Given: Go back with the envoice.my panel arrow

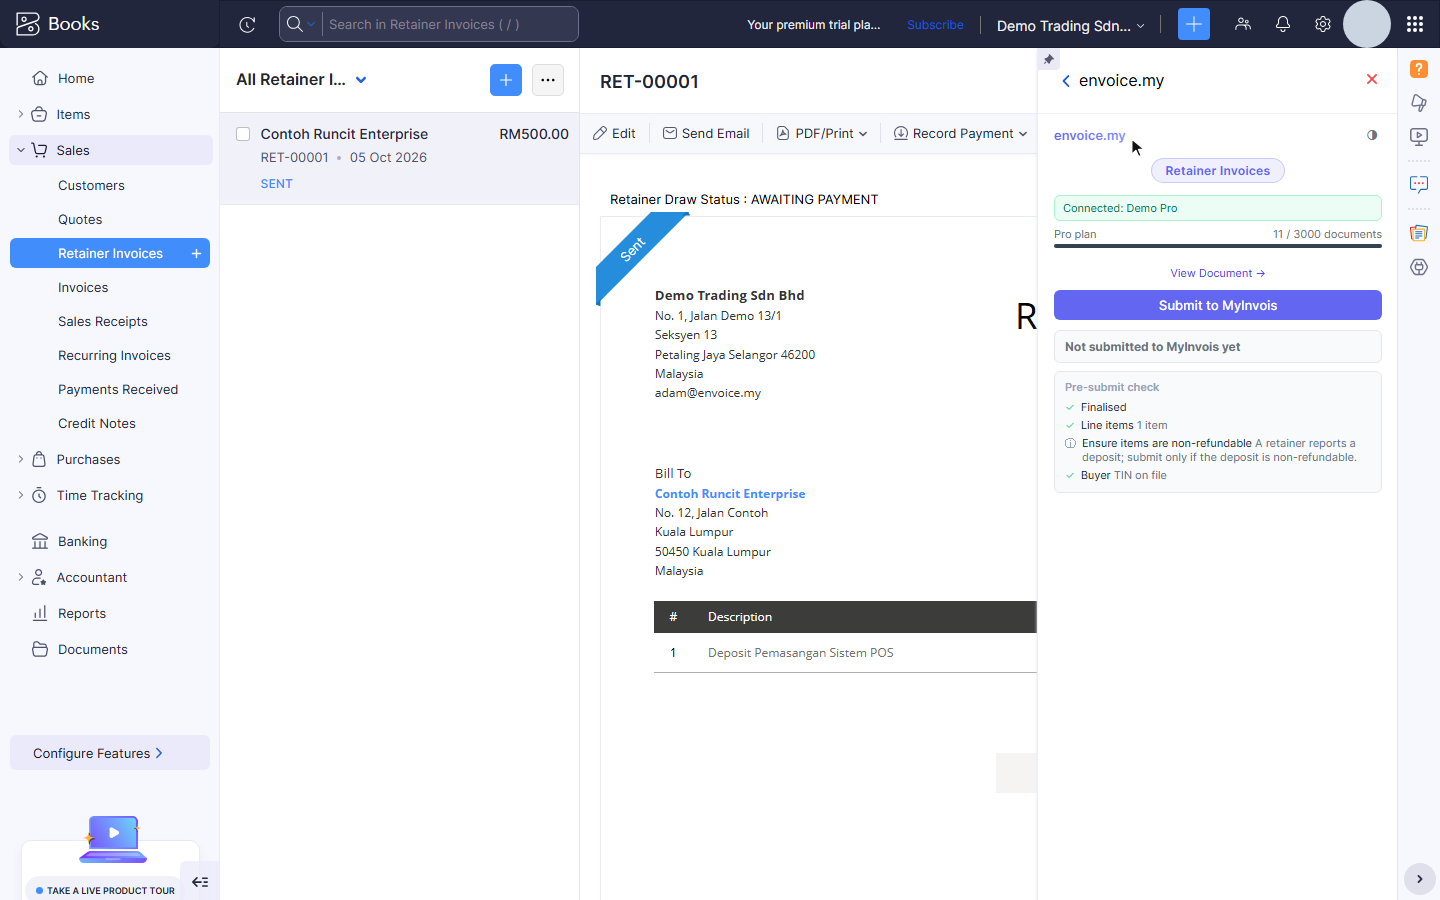Looking at the screenshot, I should tap(1066, 81).
